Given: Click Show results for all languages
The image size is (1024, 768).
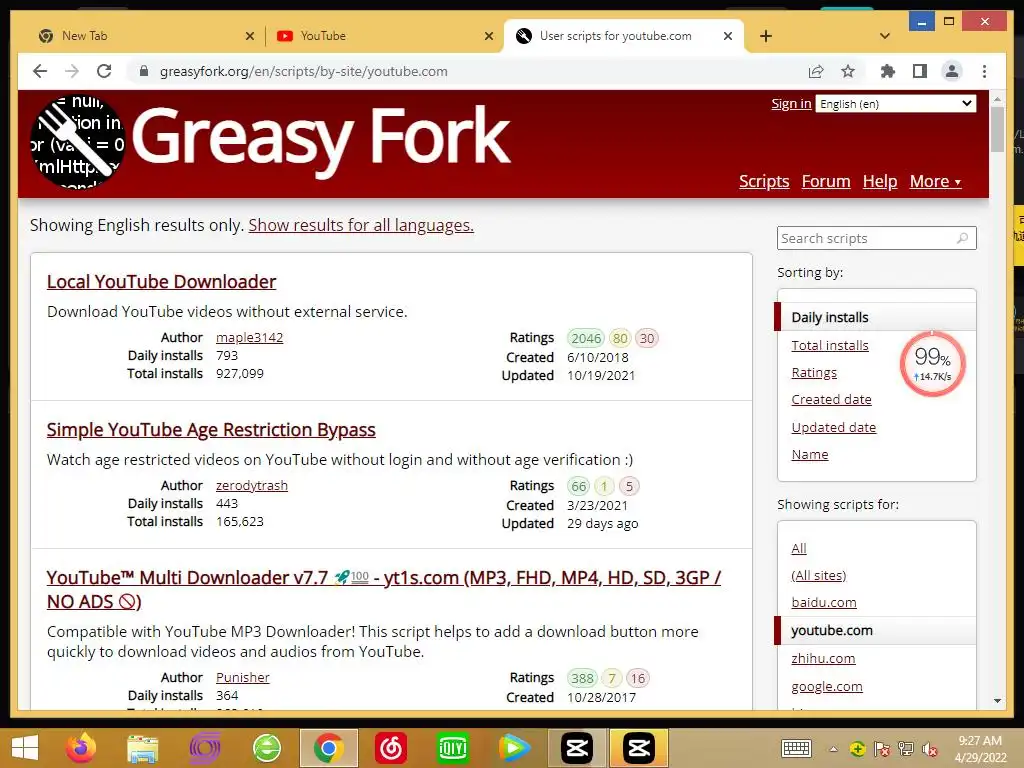Looking at the screenshot, I should [x=360, y=225].
